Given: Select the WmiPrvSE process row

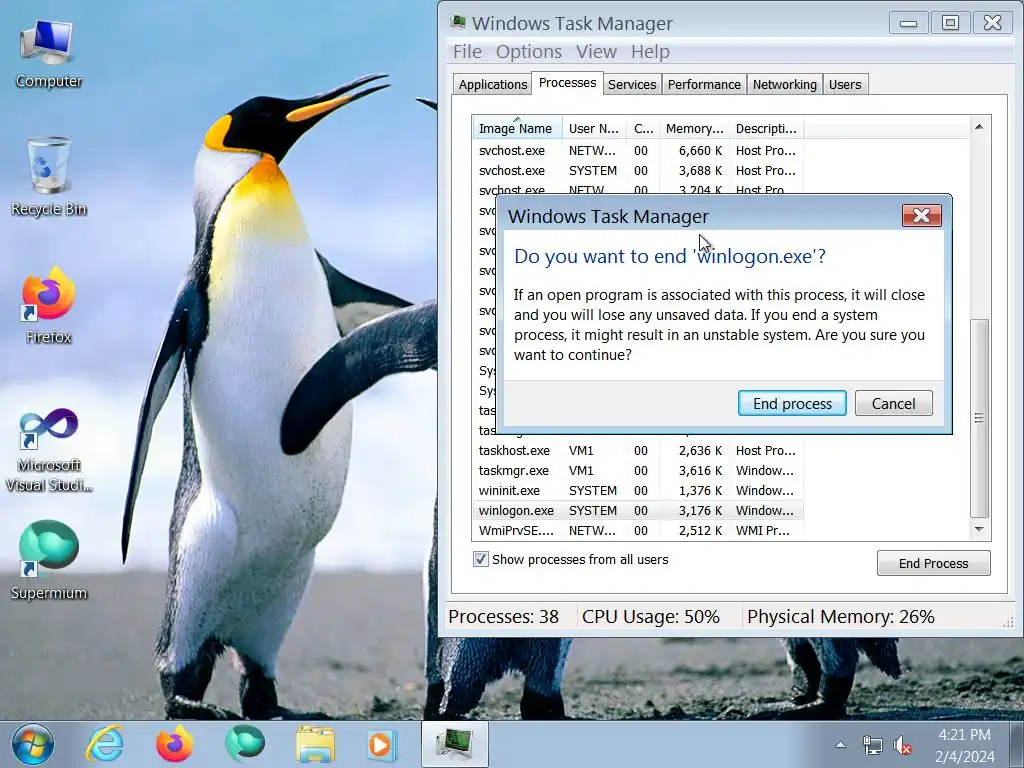Looking at the screenshot, I should [637, 530].
